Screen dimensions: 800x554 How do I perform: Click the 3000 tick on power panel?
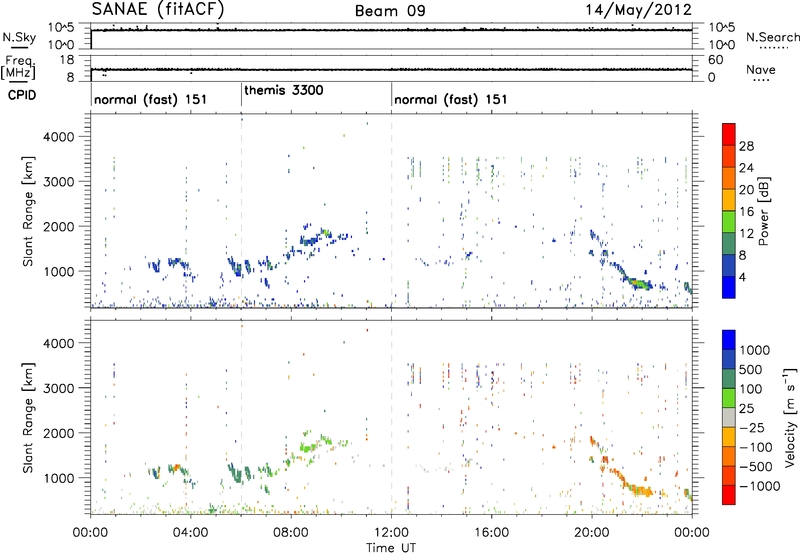tap(58, 182)
